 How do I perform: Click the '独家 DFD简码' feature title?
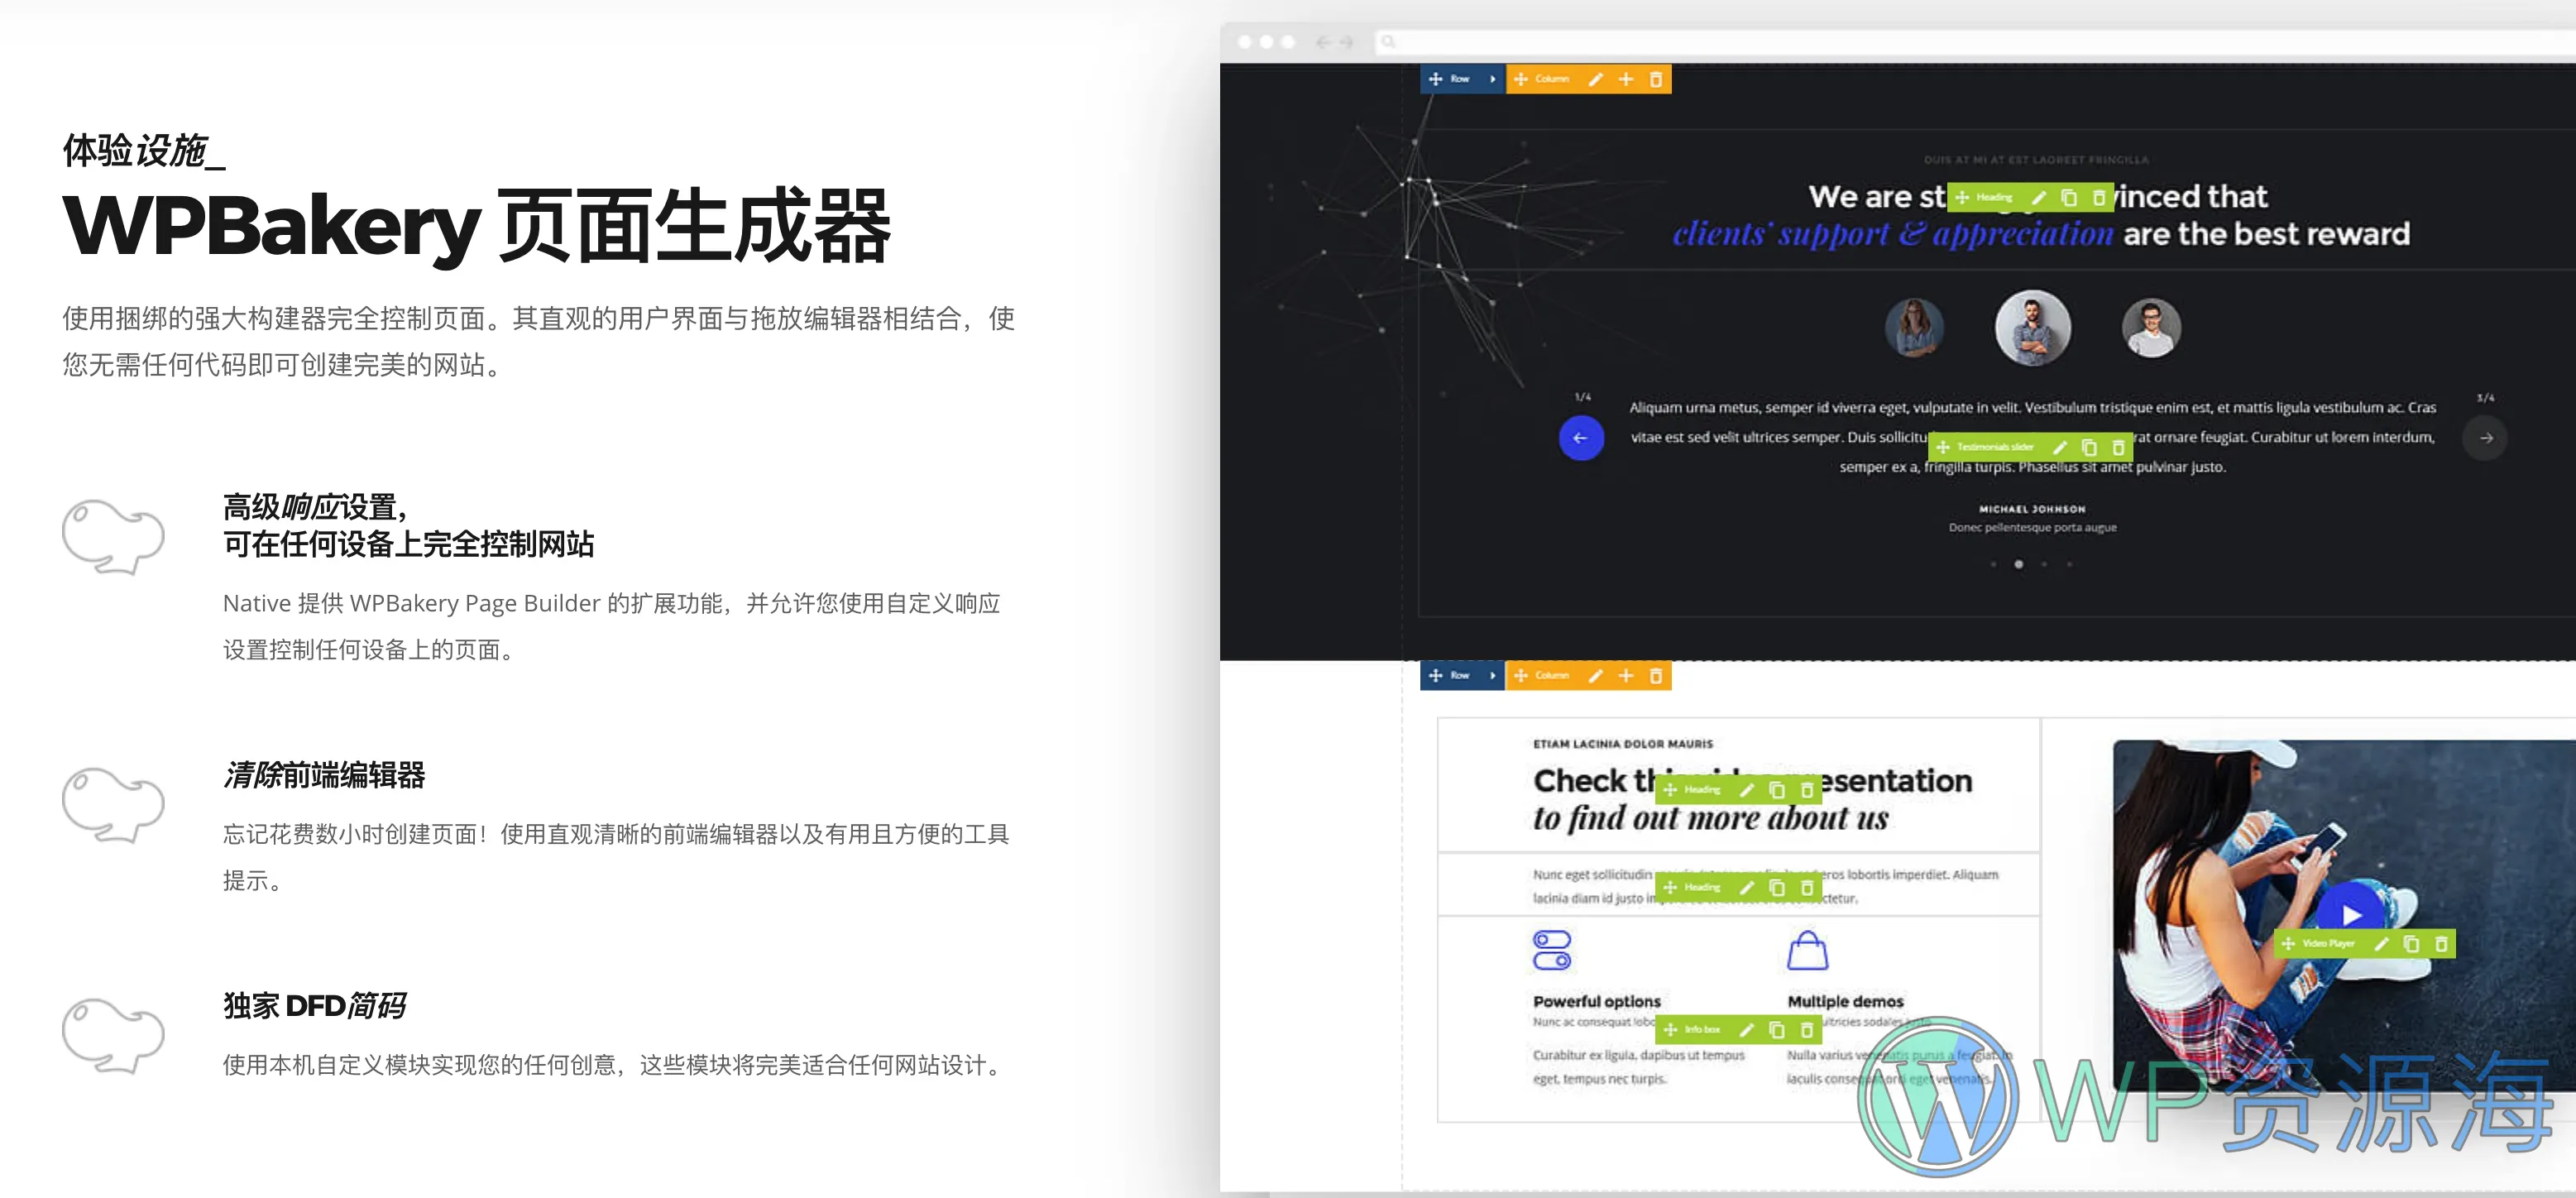click(x=314, y=1006)
